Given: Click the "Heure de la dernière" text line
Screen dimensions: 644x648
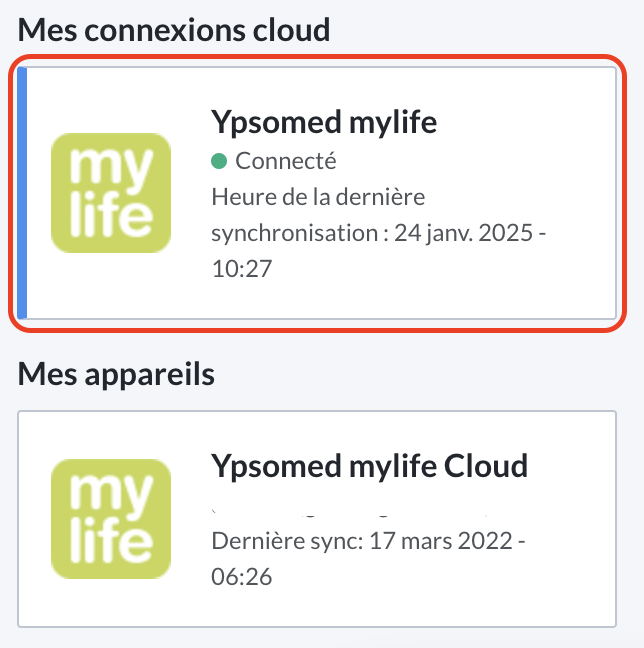Looking at the screenshot, I should (318, 197).
